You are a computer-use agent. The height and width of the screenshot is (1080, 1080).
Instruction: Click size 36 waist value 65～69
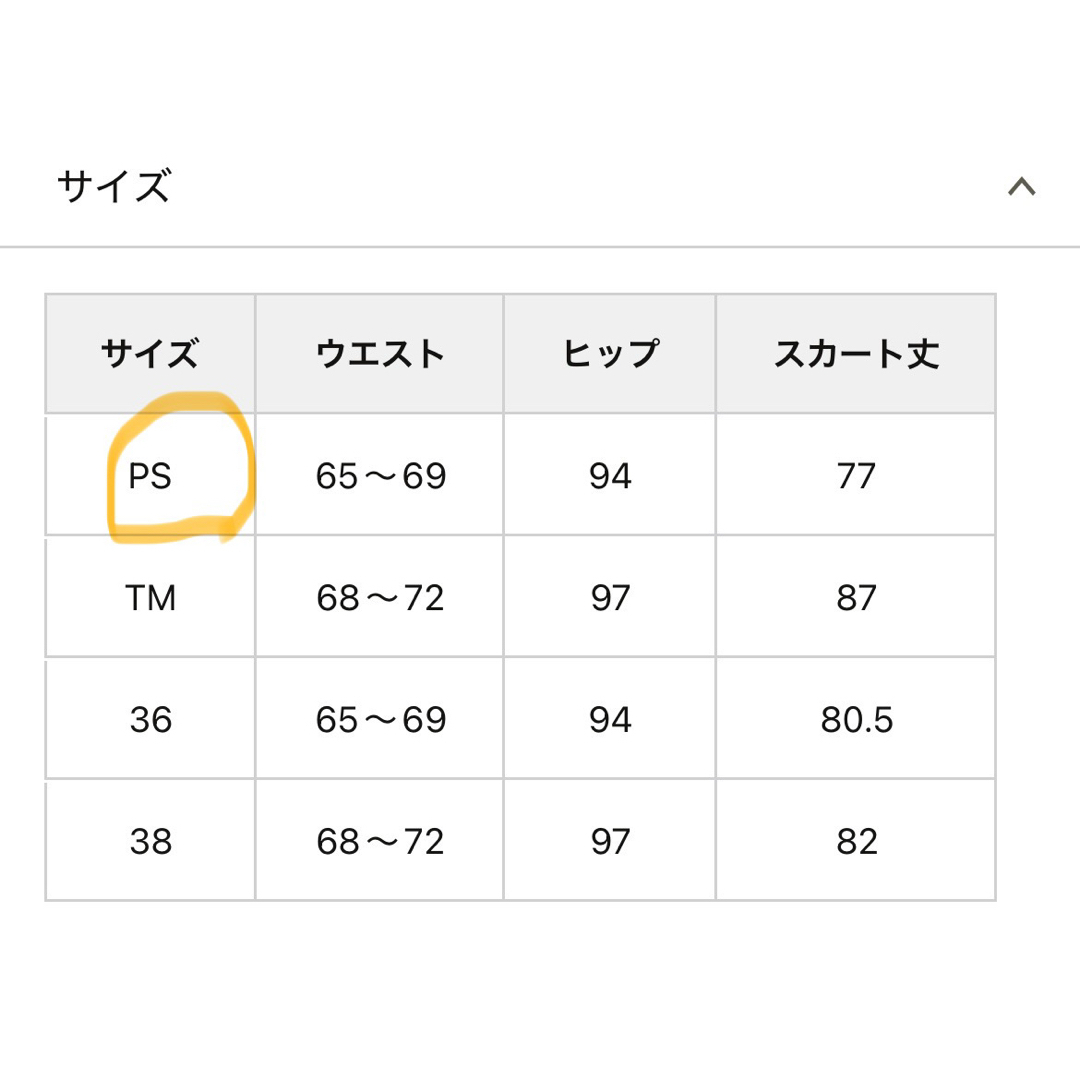point(380,720)
